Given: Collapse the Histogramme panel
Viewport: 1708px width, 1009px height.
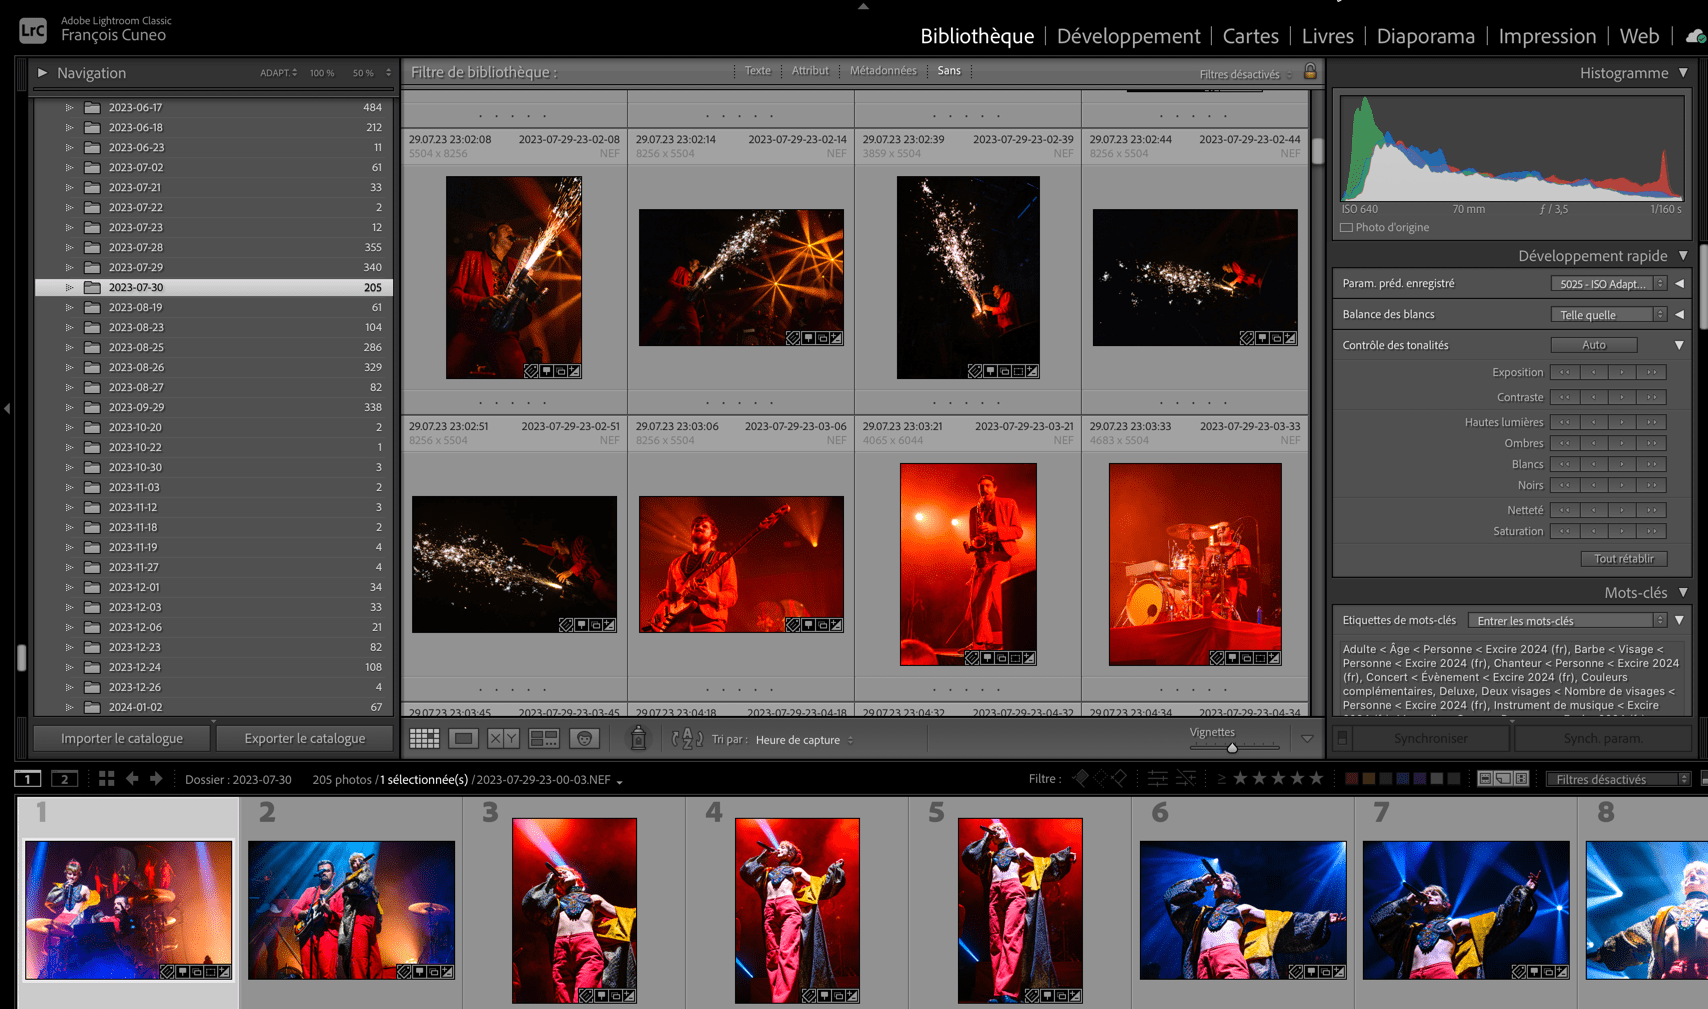Looking at the screenshot, I should coord(1683,73).
